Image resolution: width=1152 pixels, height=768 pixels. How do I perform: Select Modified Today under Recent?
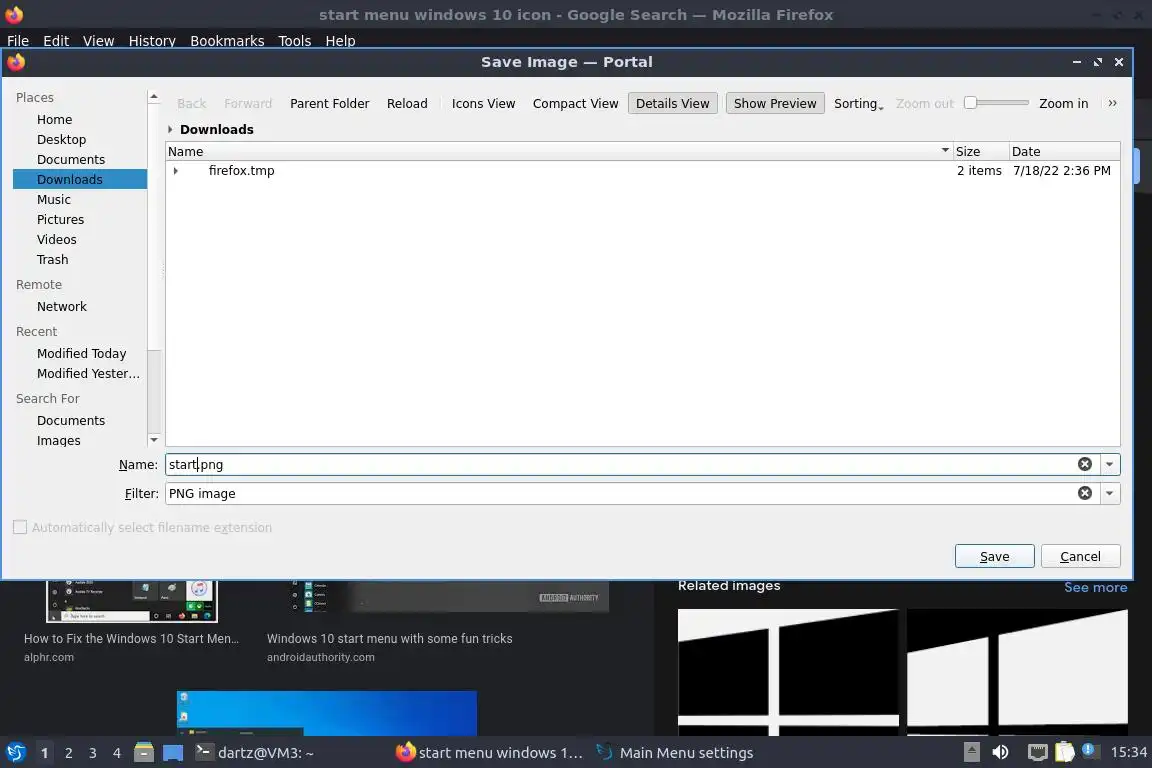click(82, 354)
